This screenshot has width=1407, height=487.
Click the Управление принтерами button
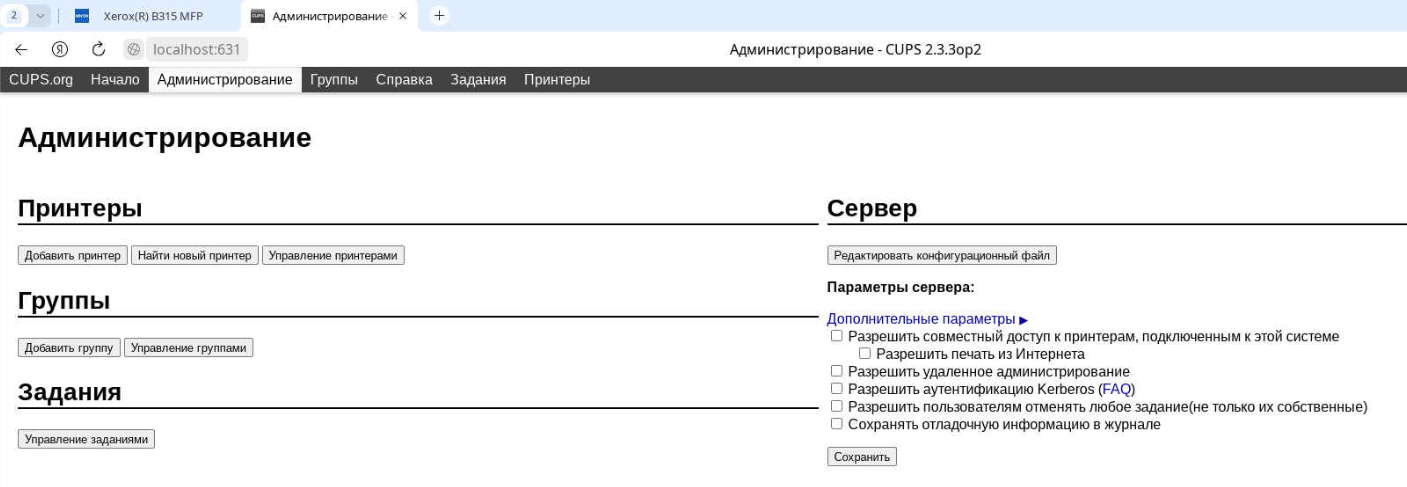pyautogui.click(x=333, y=255)
